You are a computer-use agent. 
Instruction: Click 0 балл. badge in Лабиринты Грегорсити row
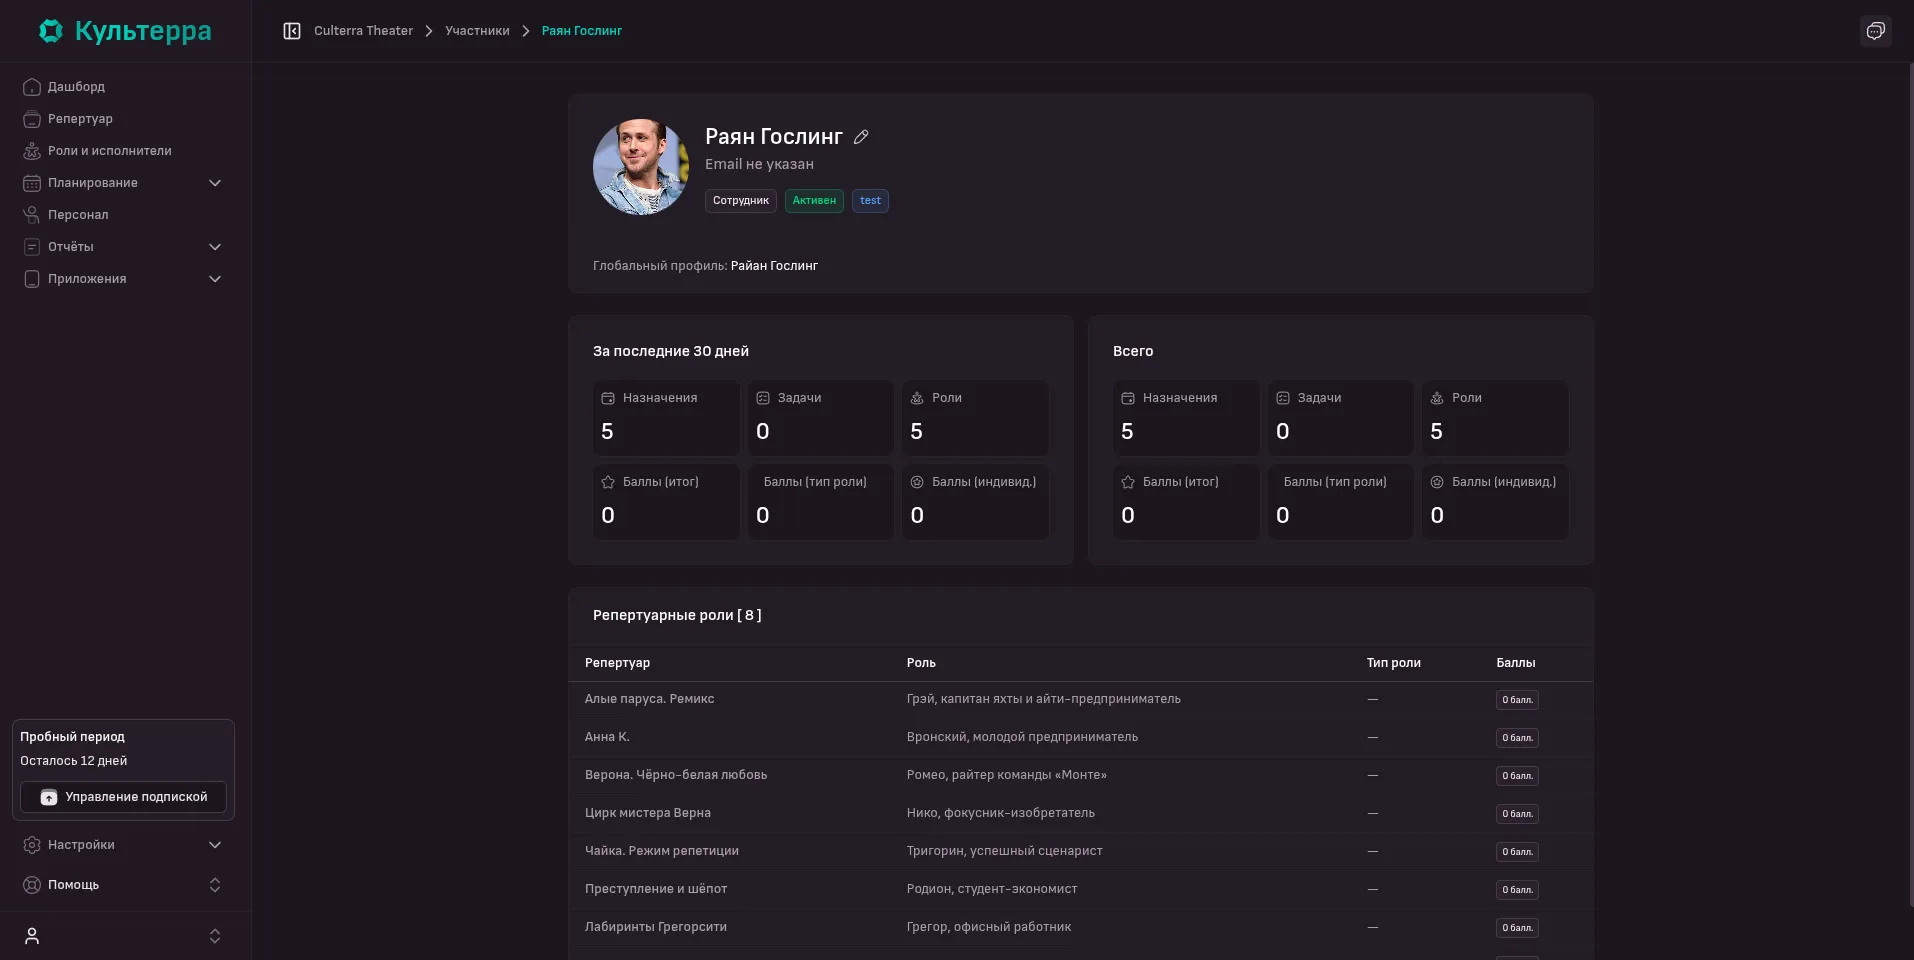1517,928
